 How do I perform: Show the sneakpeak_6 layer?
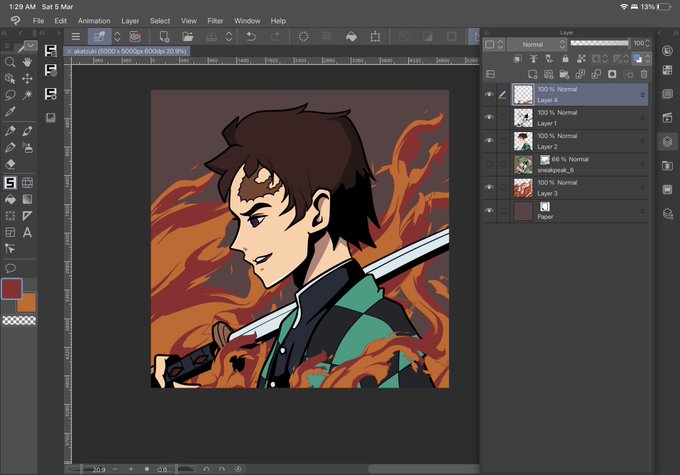tap(489, 164)
